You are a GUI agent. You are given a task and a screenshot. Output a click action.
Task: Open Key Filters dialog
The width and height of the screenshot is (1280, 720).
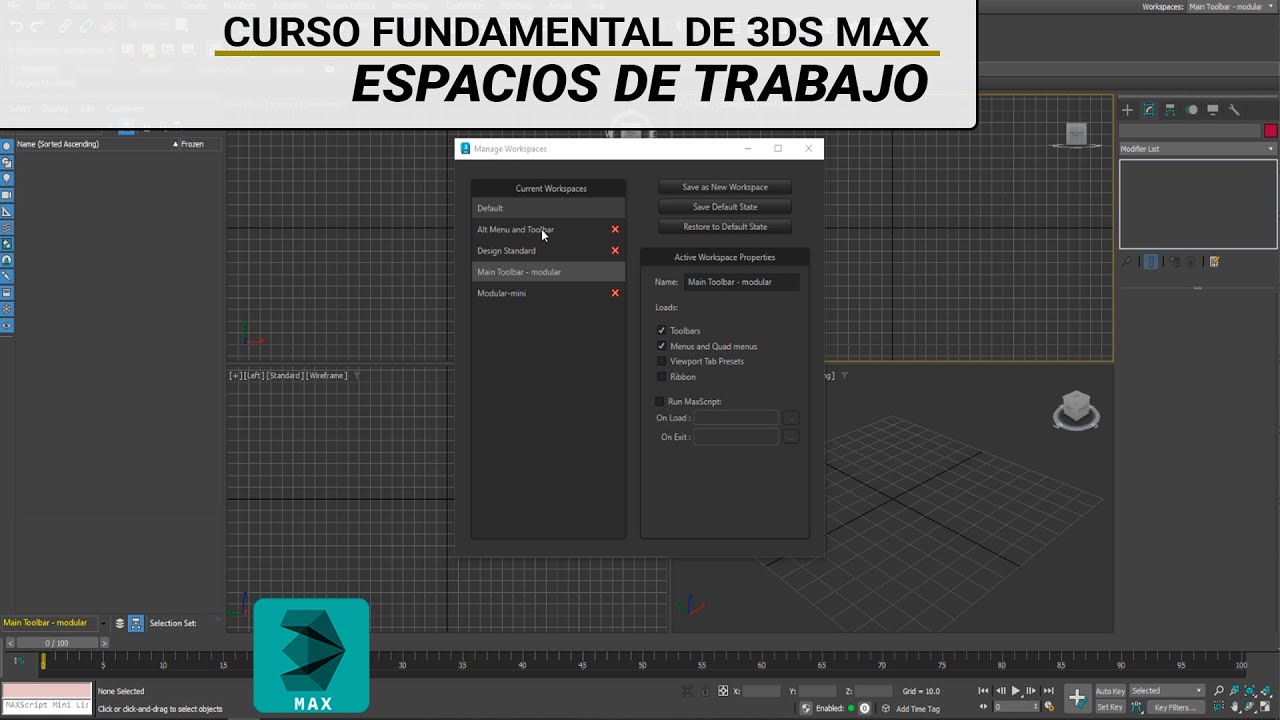click(1175, 707)
